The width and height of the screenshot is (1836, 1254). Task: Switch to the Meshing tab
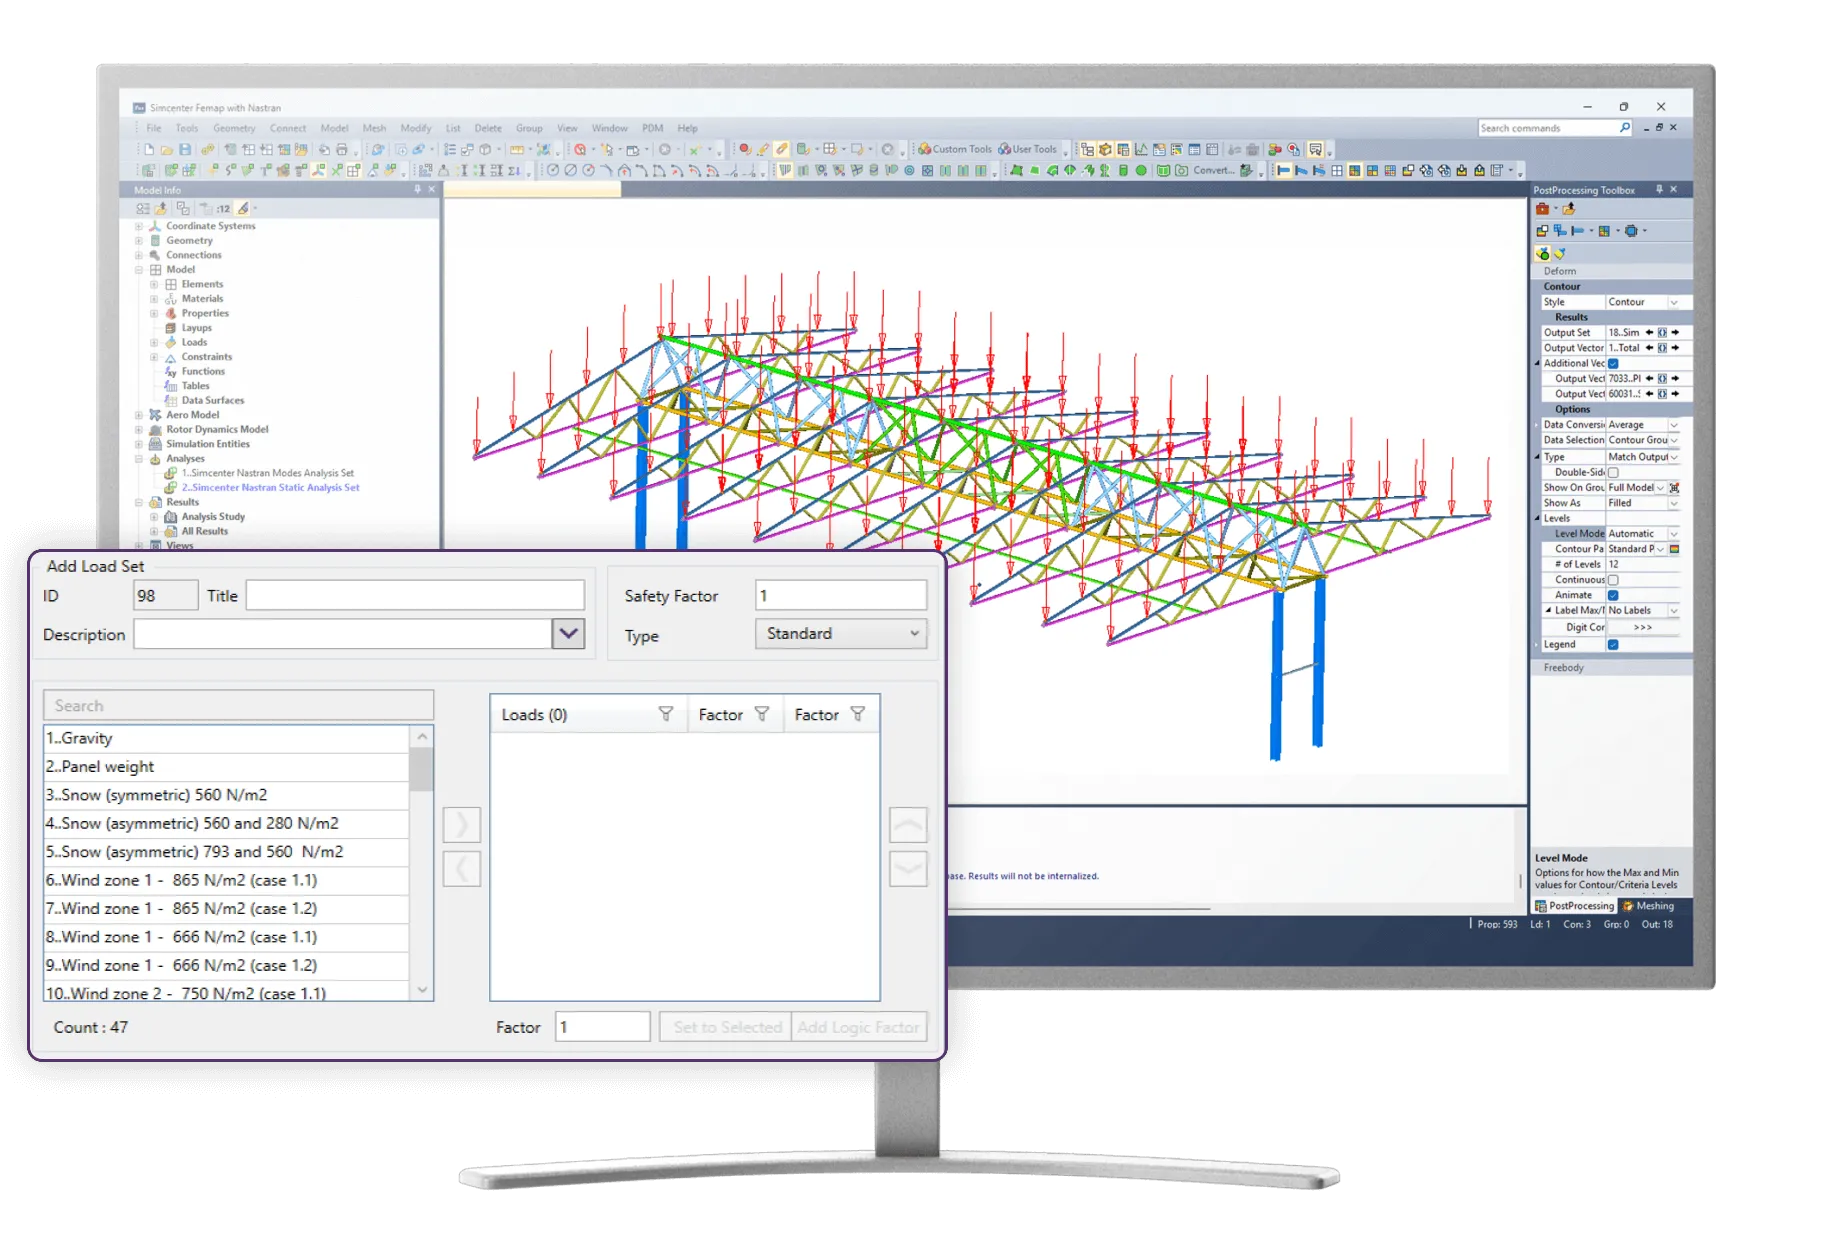tap(1648, 906)
